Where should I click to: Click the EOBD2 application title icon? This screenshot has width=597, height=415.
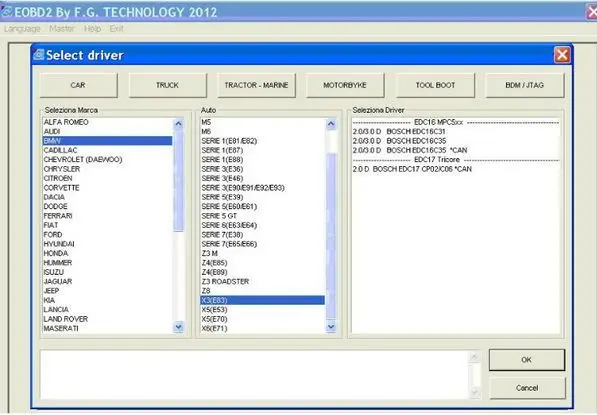click(6, 12)
